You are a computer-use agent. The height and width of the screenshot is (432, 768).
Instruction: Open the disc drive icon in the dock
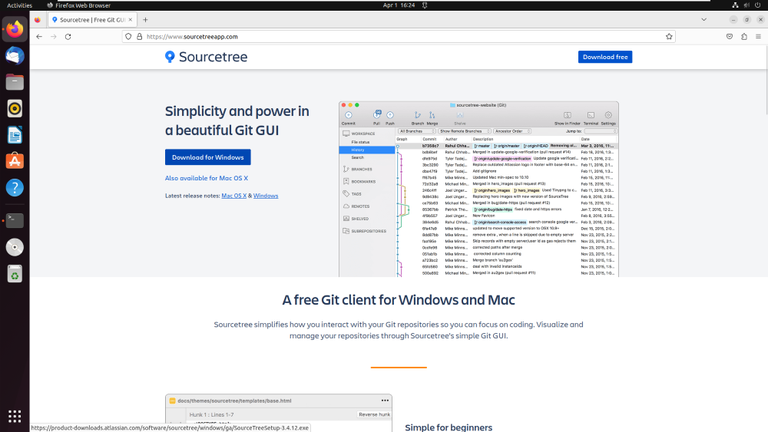15,247
